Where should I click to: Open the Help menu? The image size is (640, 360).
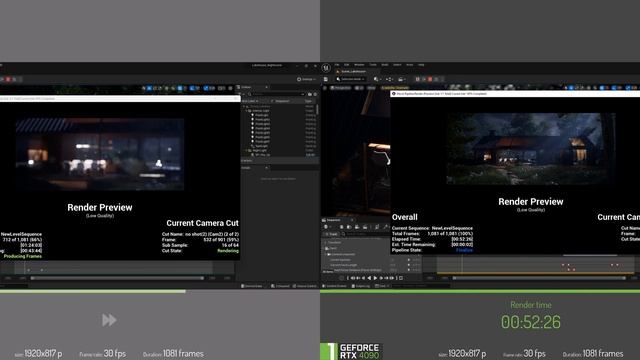421,65
